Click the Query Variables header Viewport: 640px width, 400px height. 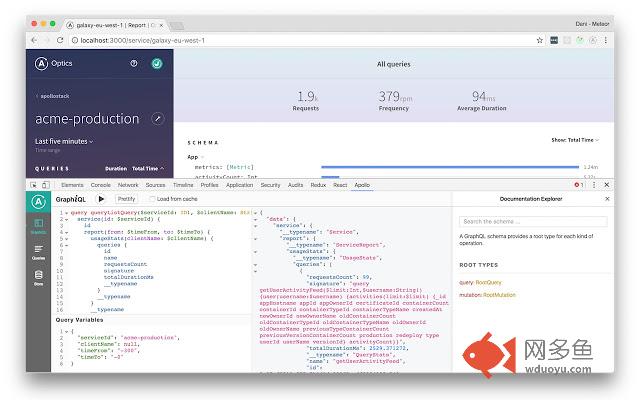pyautogui.click(x=79, y=320)
